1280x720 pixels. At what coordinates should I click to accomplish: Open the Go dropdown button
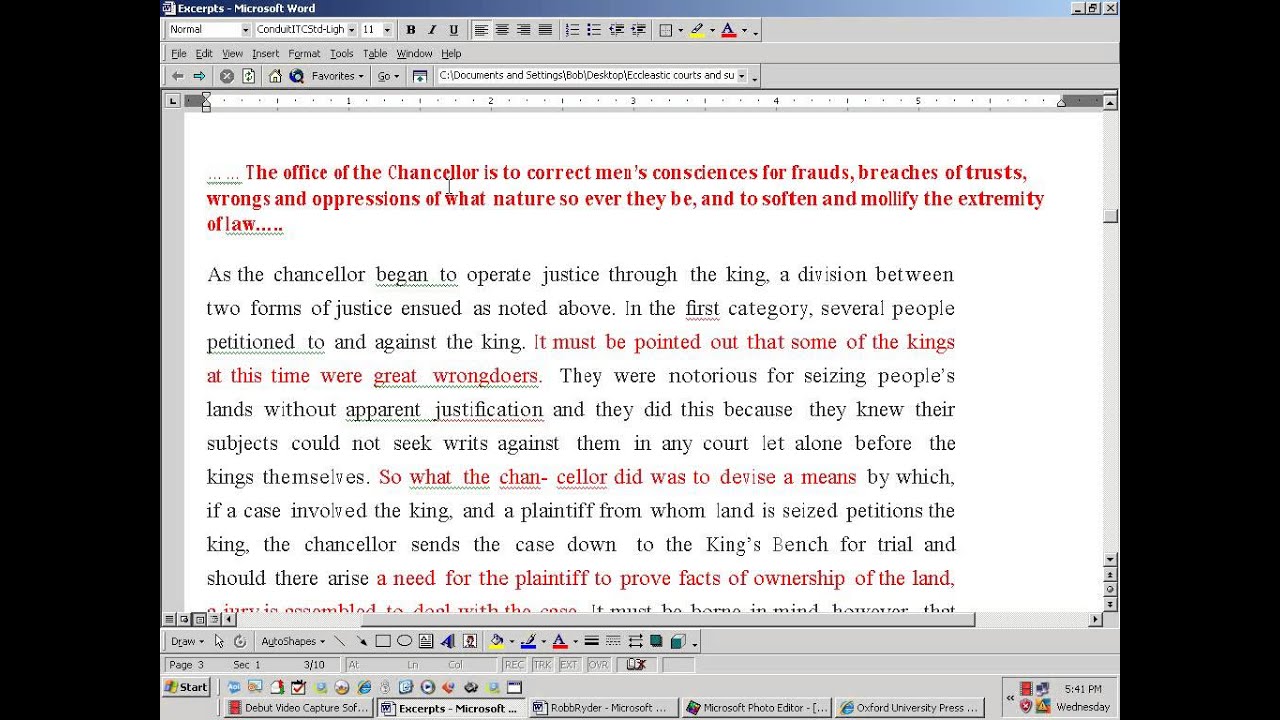click(388, 76)
